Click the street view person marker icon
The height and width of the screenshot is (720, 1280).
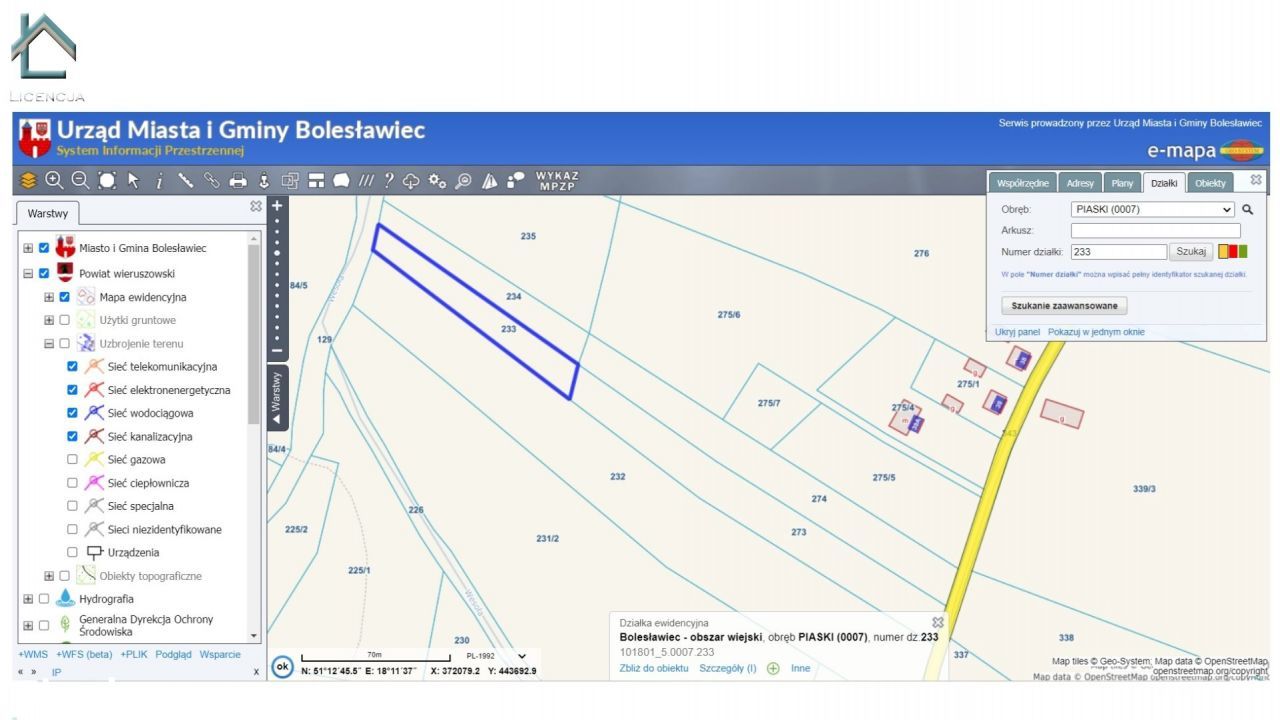(264, 181)
